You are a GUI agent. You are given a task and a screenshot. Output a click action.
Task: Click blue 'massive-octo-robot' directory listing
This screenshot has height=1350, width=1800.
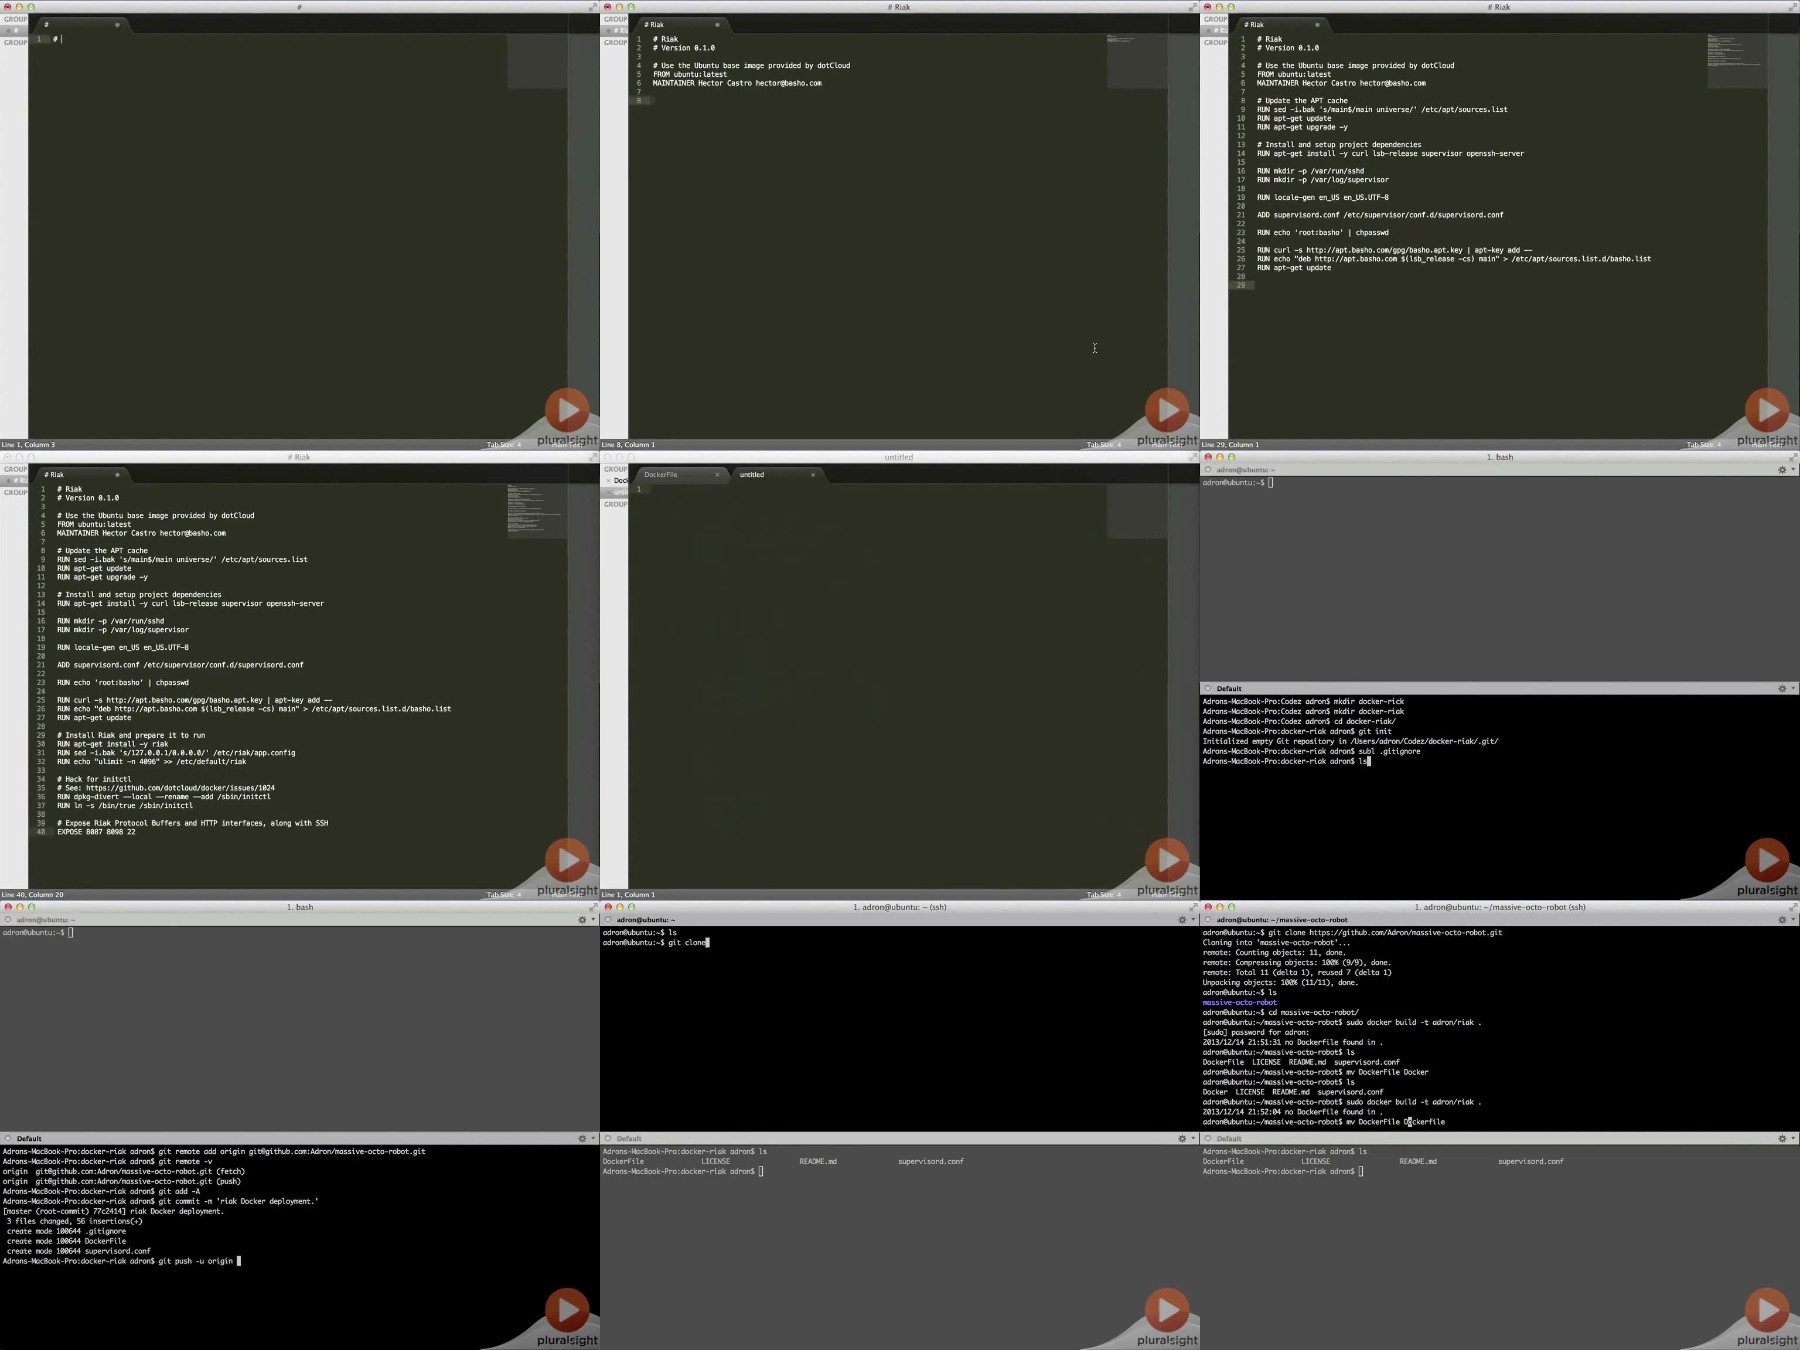coord(1239,1002)
